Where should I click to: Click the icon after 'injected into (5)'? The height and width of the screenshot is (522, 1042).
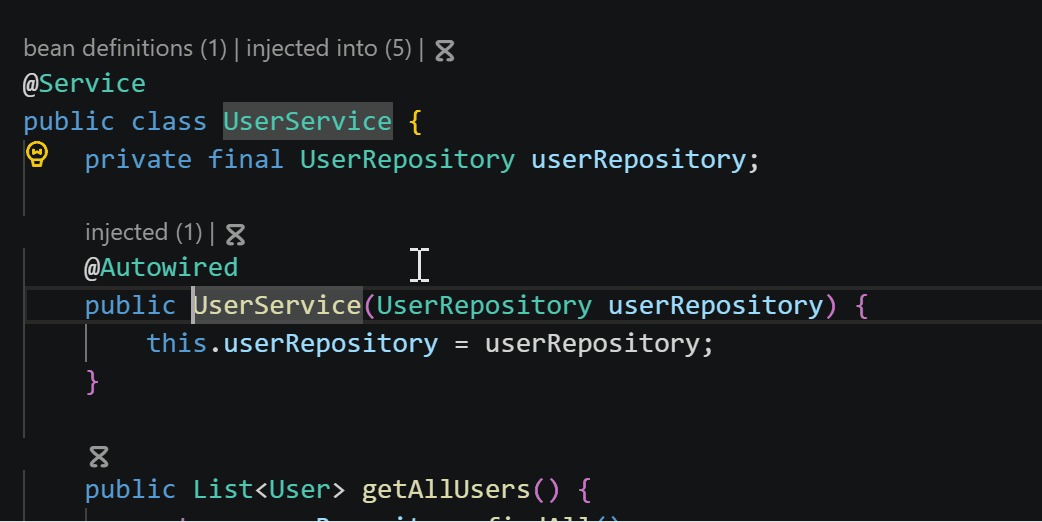pos(445,50)
